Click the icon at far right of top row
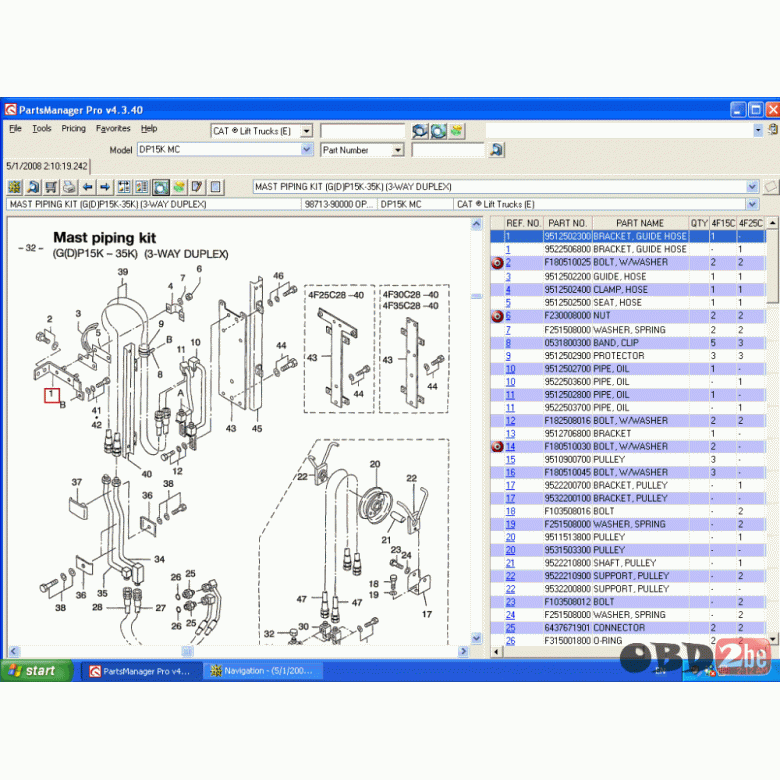Image resolution: width=780 pixels, height=780 pixels. coord(773,129)
